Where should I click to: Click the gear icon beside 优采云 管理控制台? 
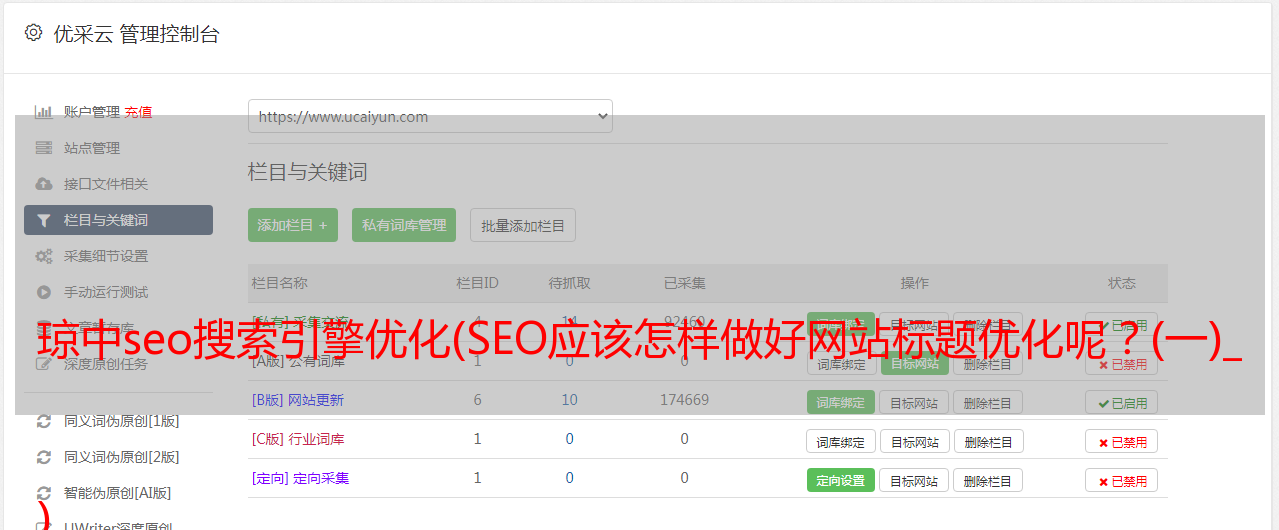(x=33, y=33)
